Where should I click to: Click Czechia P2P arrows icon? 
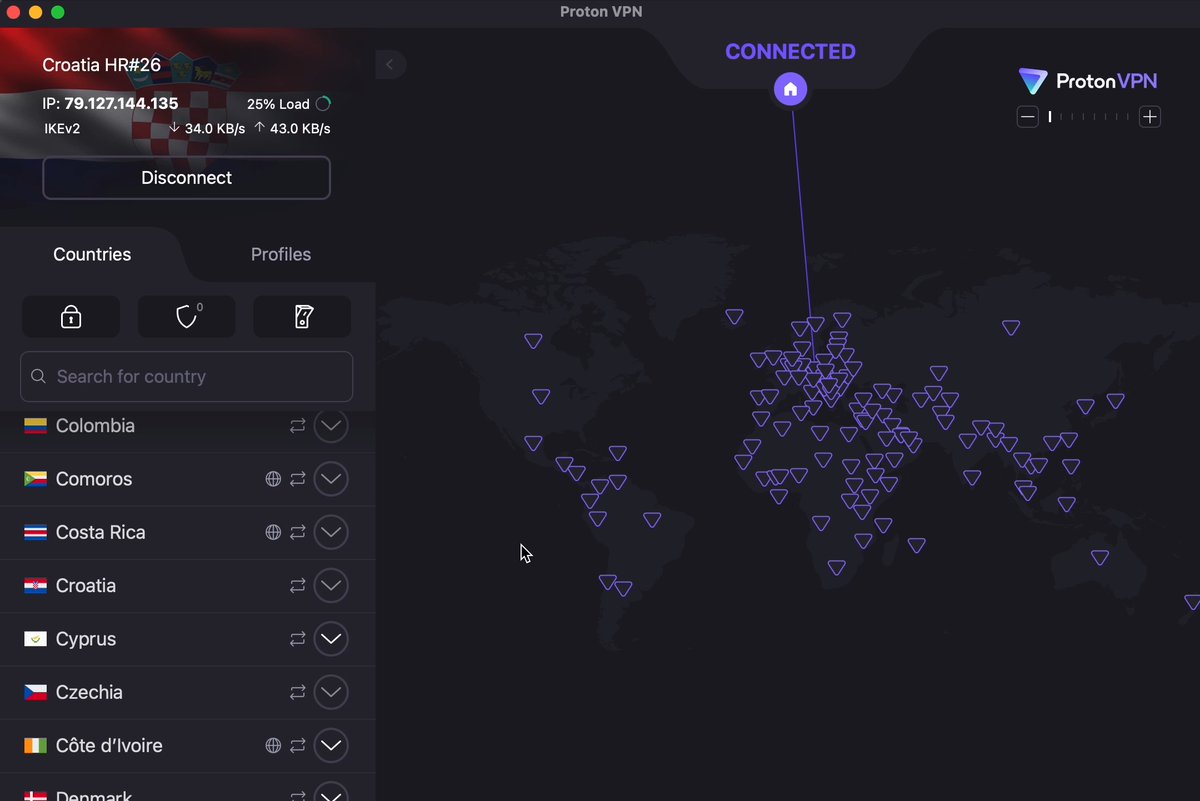coord(298,692)
